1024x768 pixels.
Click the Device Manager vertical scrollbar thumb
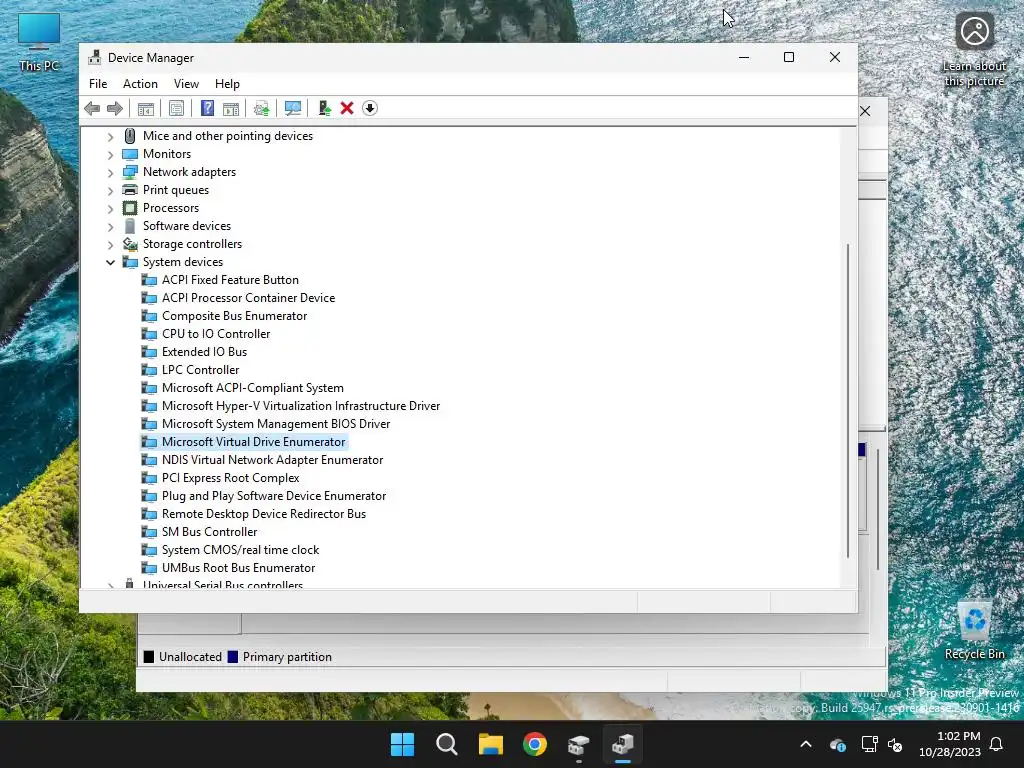coord(848,401)
